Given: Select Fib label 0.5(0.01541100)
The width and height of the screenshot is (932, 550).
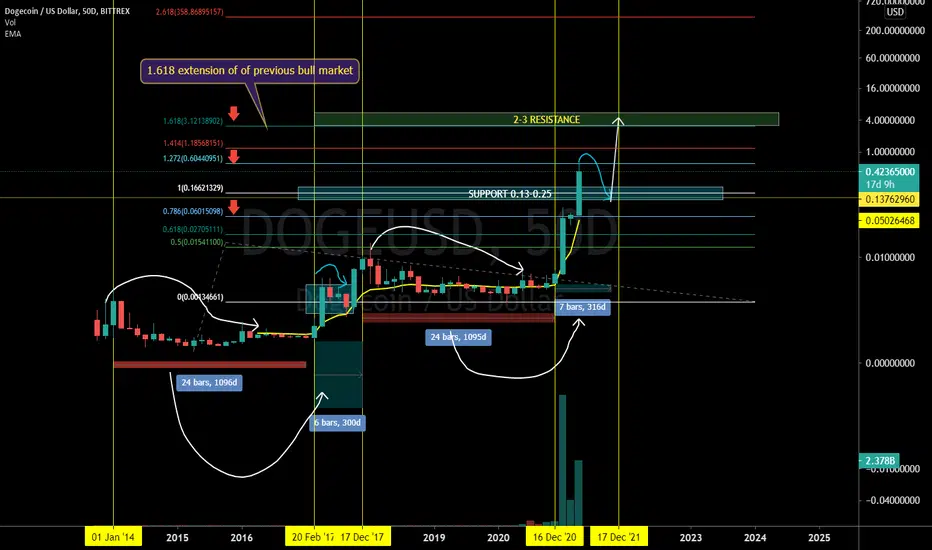Looking at the screenshot, I should pos(197,243).
